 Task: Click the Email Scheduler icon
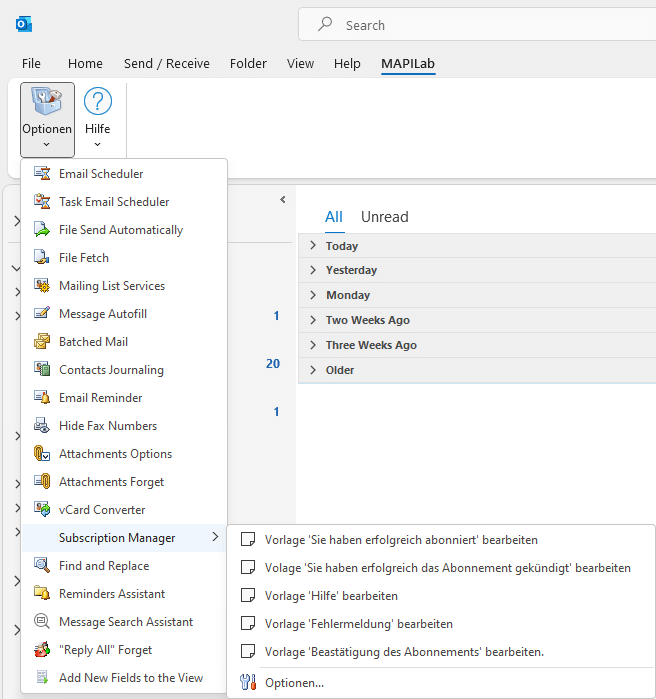pos(42,173)
